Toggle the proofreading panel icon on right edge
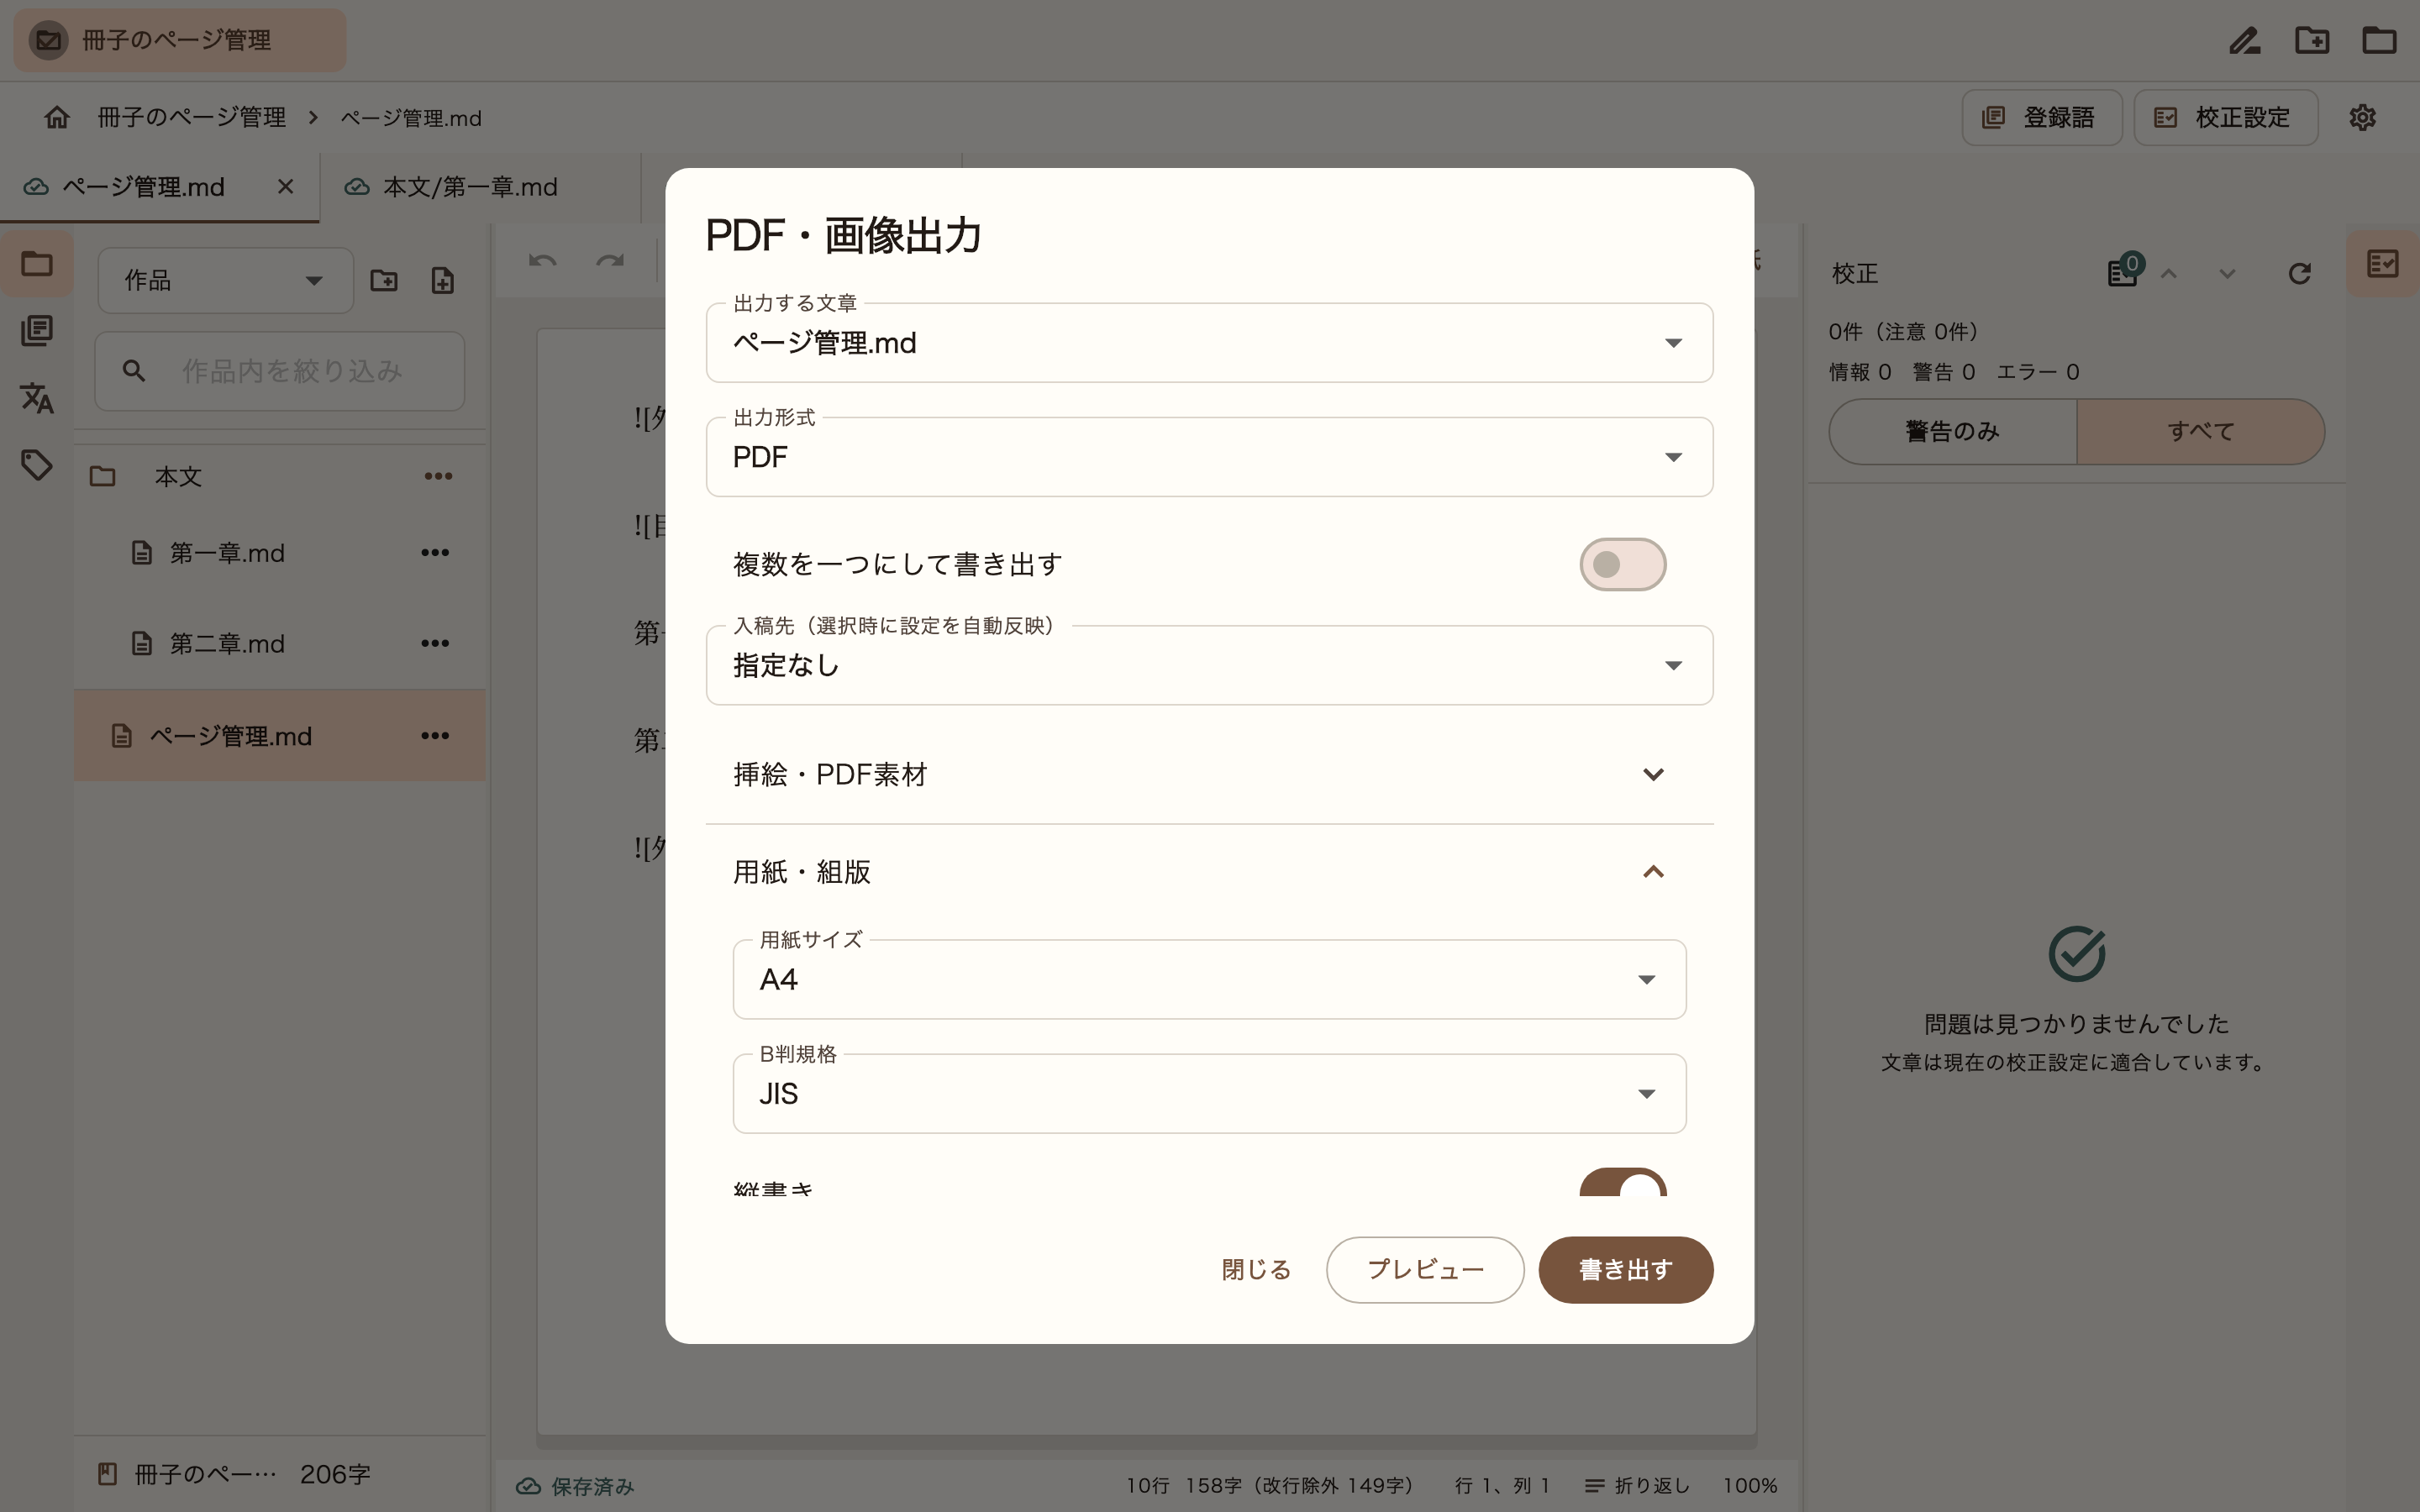This screenshot has width=2420, height=1512. [2383, 264]
